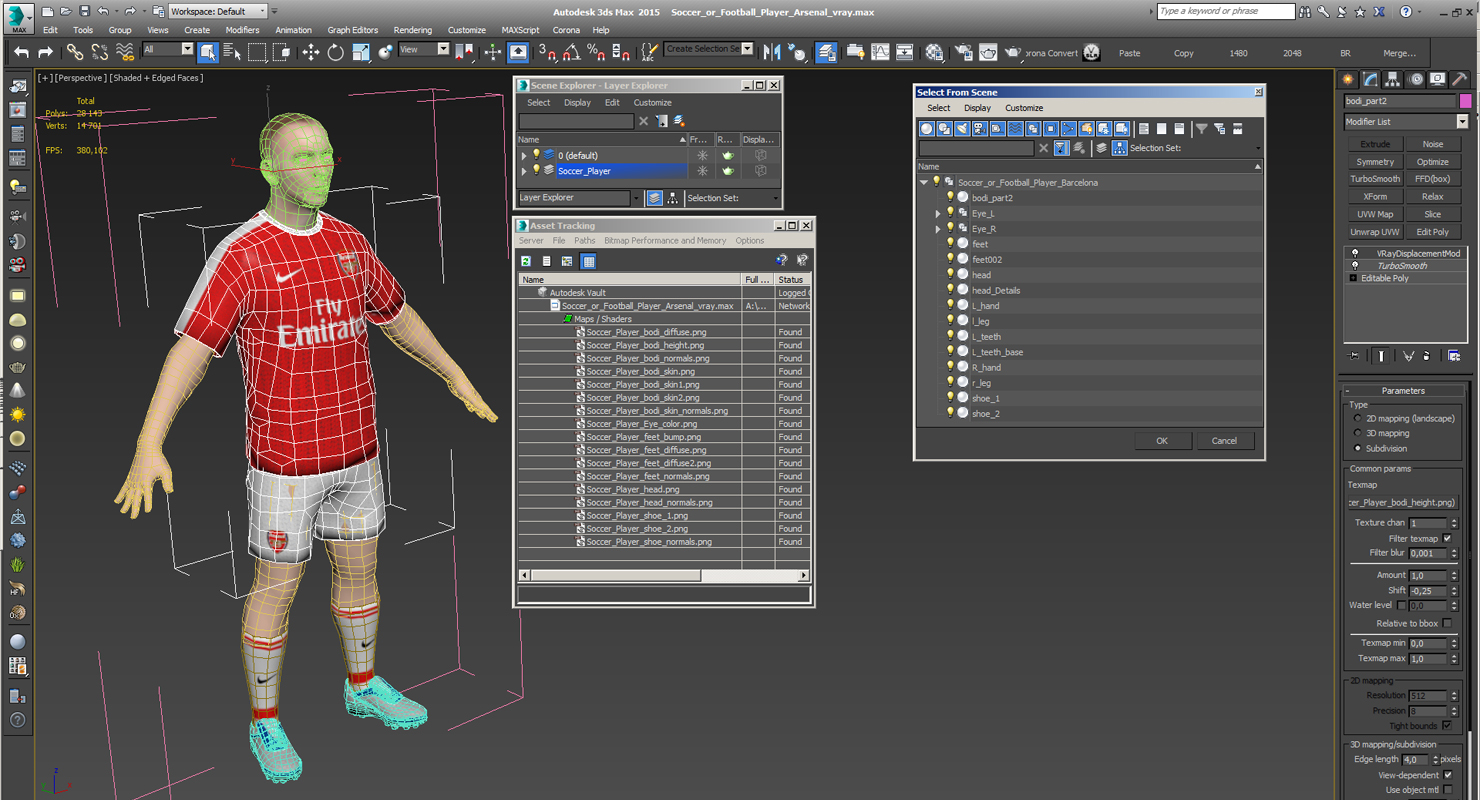This screenshot has width=1480, height=800.
Task: Open Select by Name tool
Action: click(x=232, y=52)
